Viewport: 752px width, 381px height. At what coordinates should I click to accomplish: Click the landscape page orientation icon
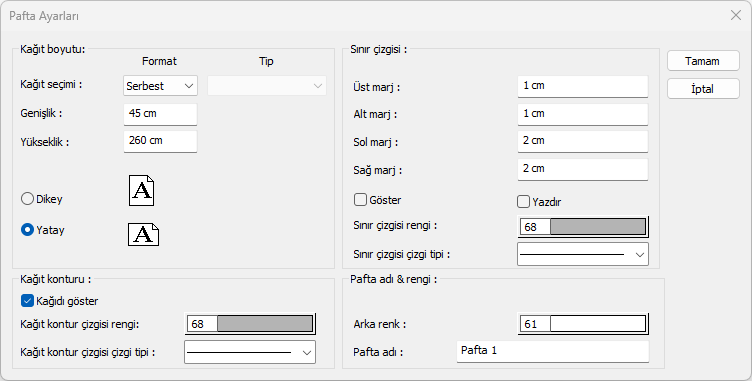pos(143,234)
